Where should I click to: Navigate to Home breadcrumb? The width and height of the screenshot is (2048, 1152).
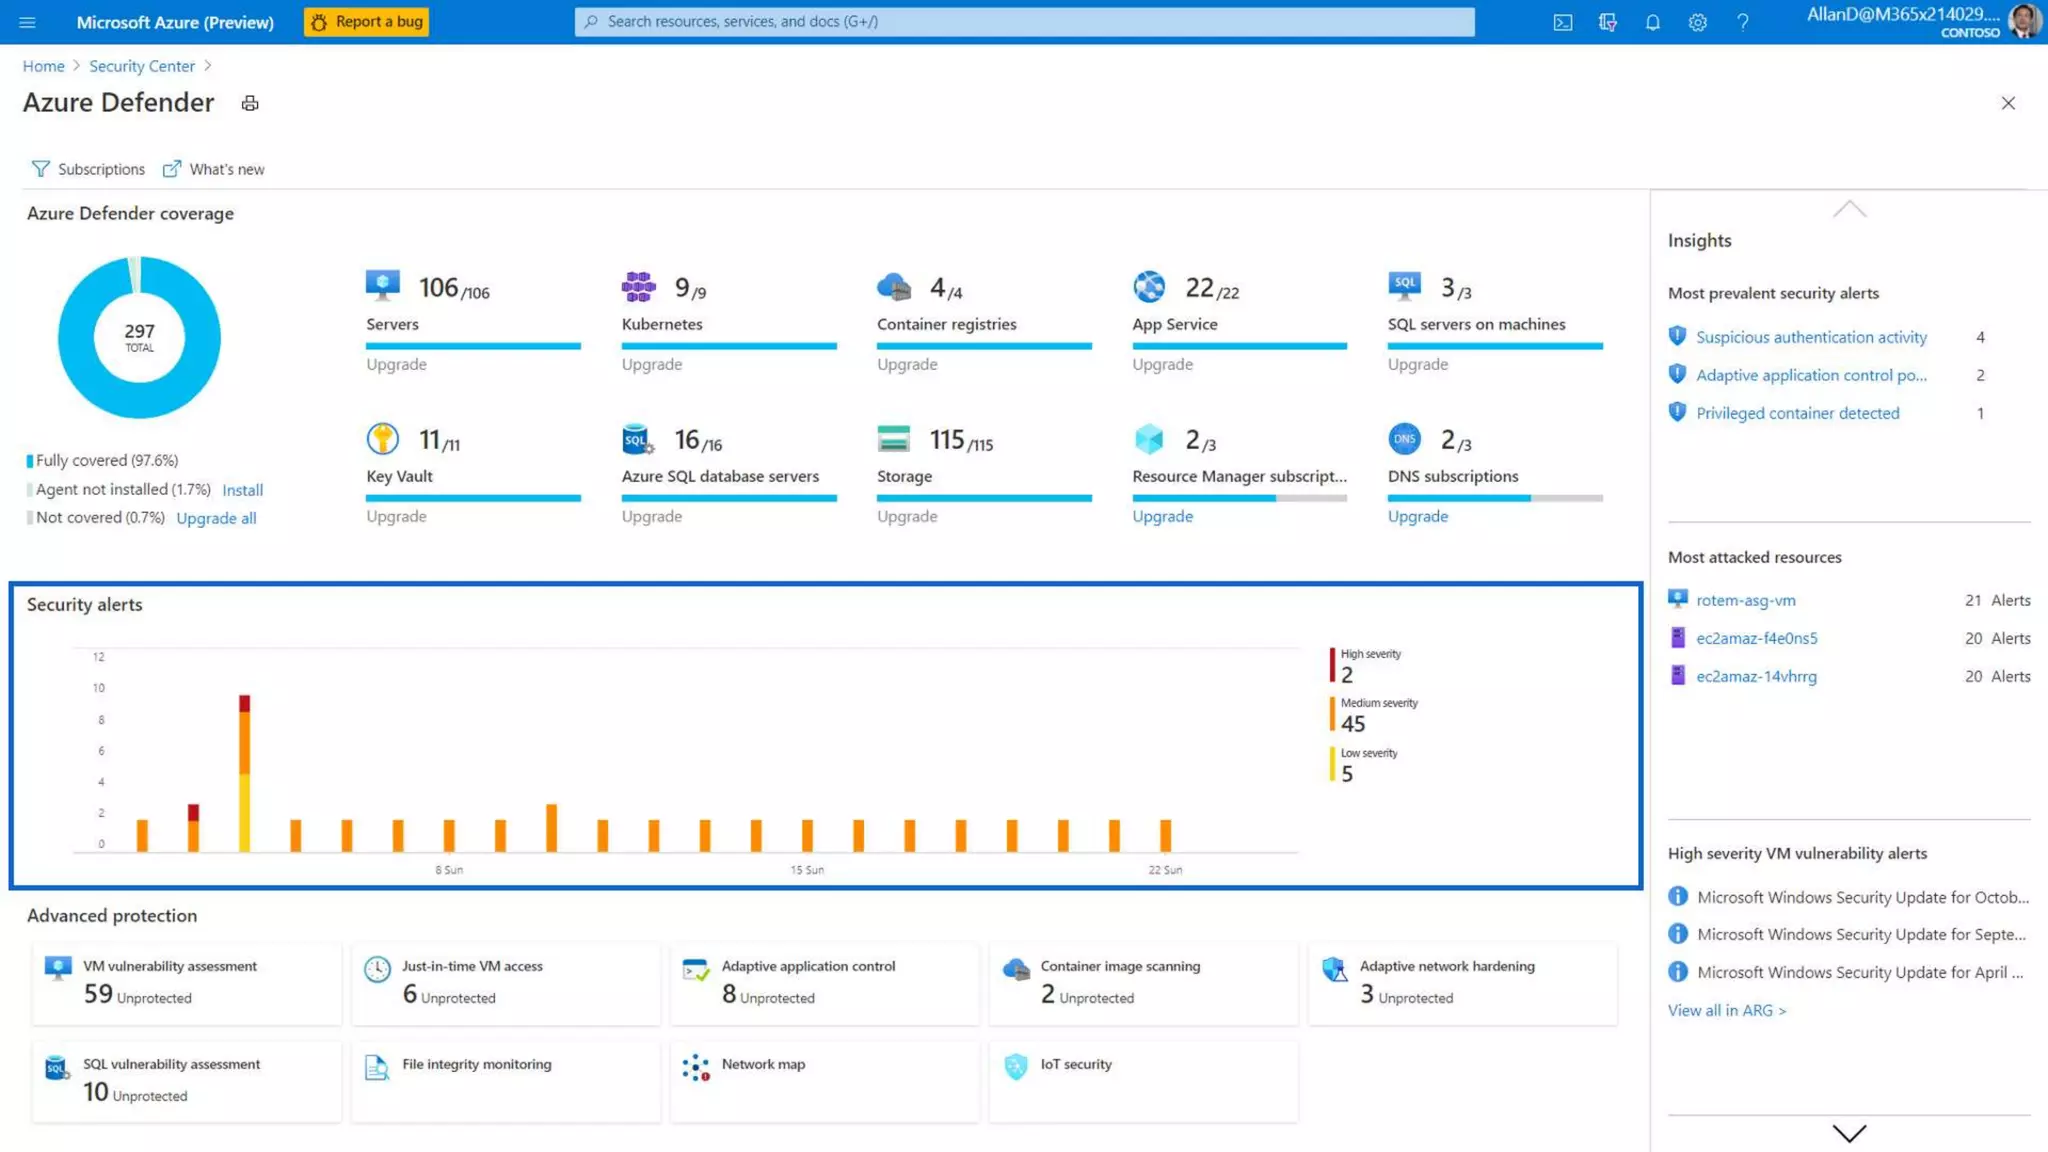click(x=43, y=66)
